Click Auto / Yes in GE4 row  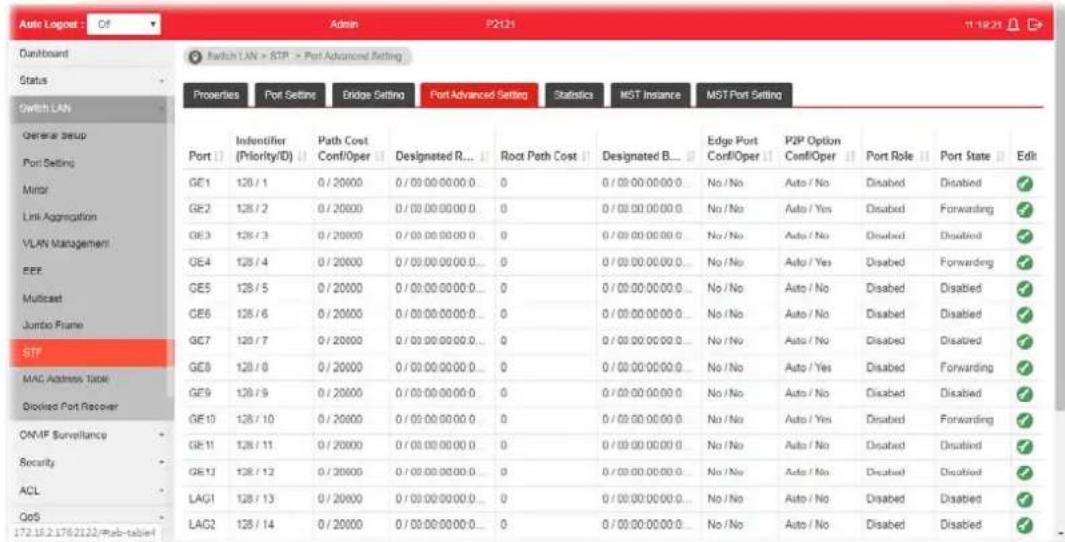click(808, 262)
